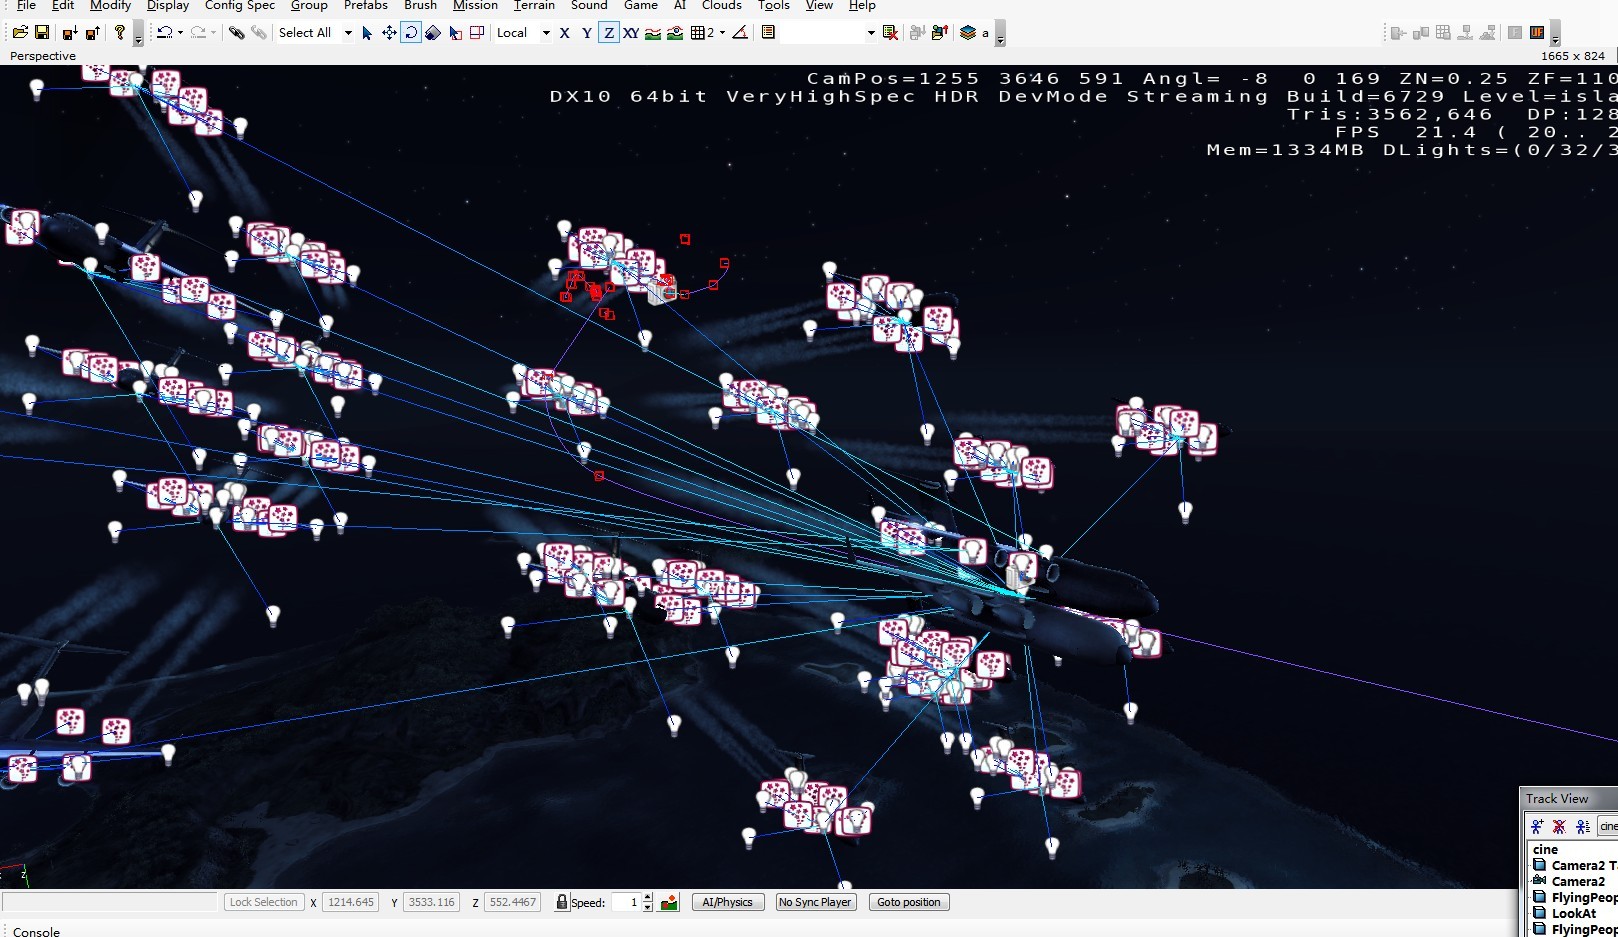Click the X coordinate input field
The image size is (1618, 937).
[x=351, y=902]
